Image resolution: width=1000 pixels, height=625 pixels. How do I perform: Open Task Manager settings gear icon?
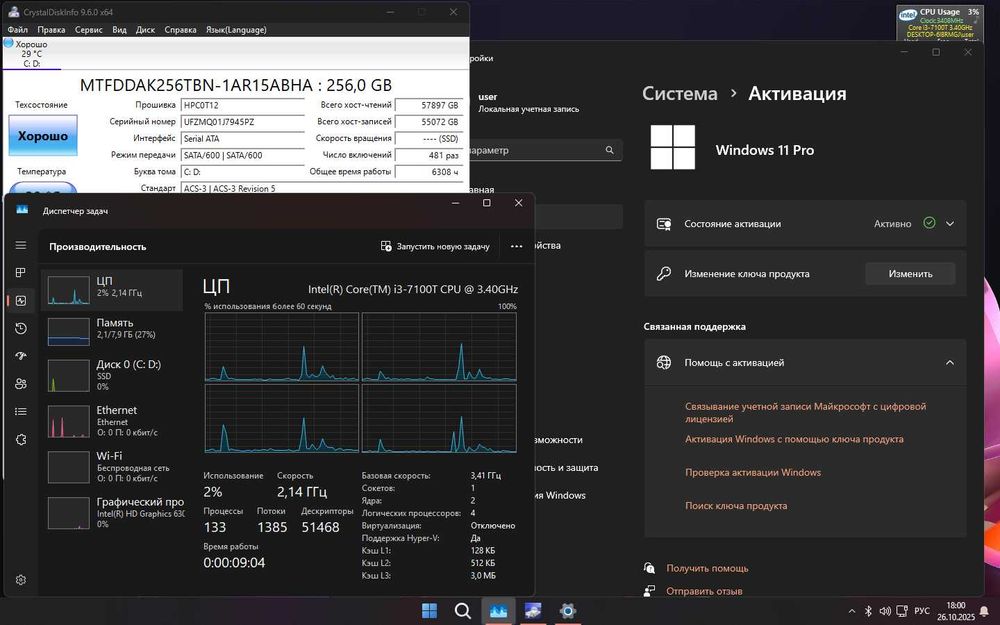tap(20, 580)
